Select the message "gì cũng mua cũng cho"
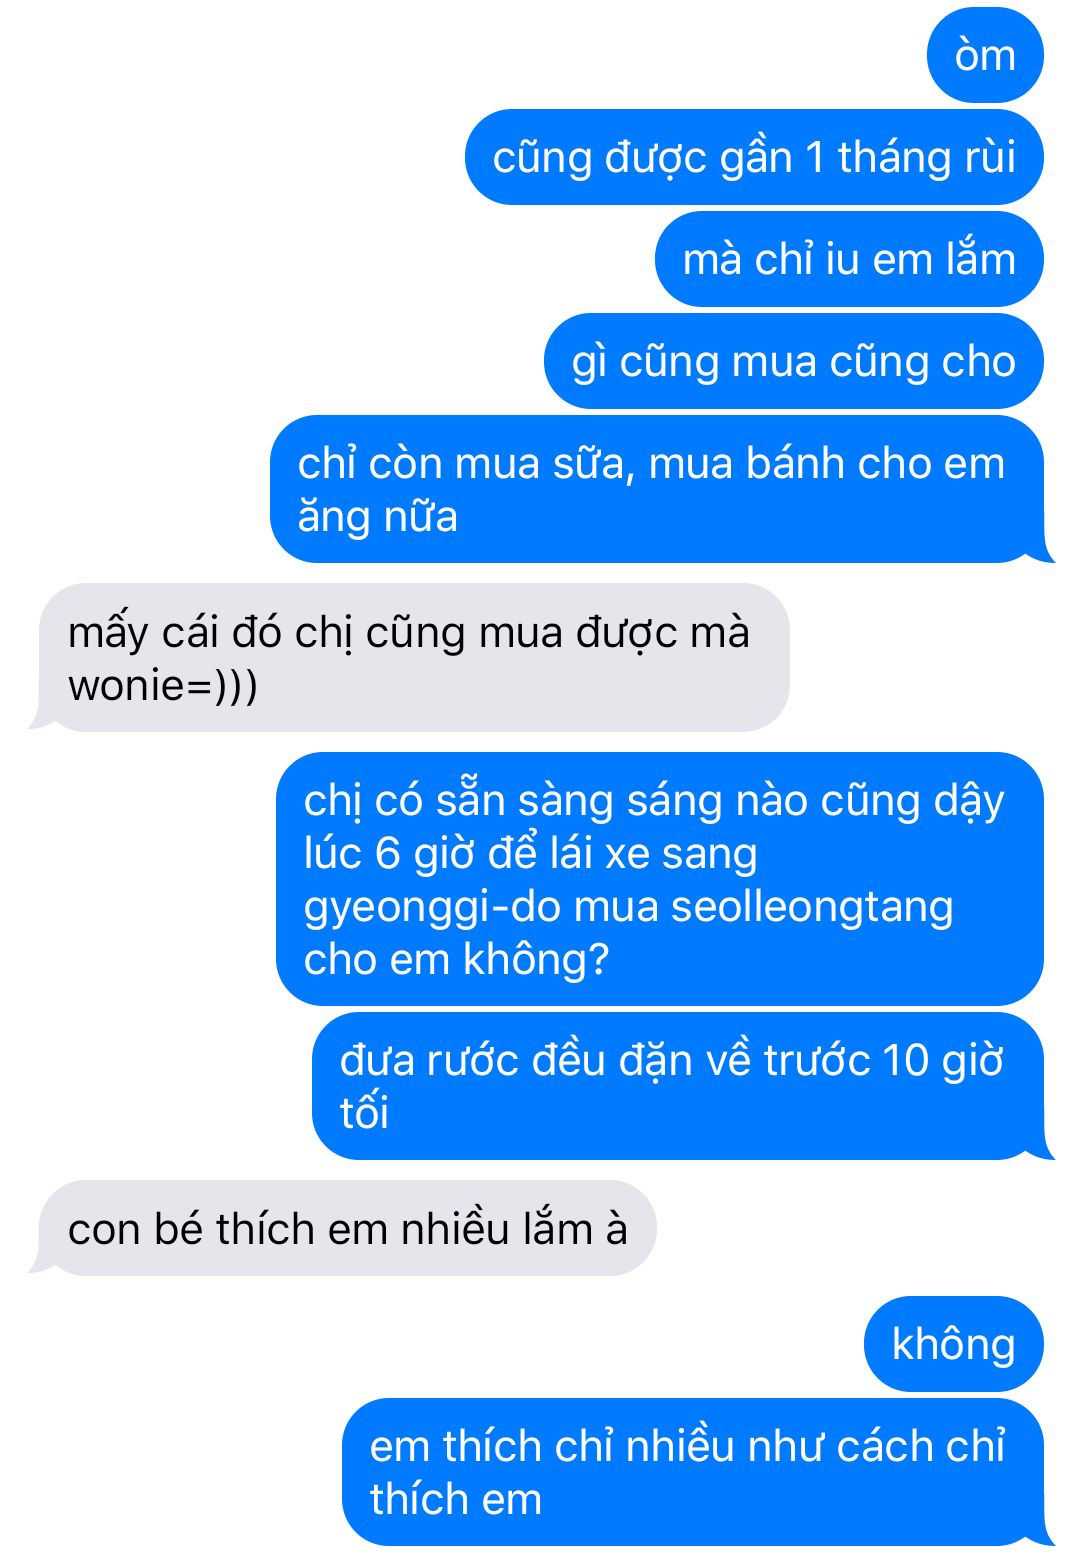Image resolution: width=1080 pixels, height=1561 pixels. pos(794,361)
